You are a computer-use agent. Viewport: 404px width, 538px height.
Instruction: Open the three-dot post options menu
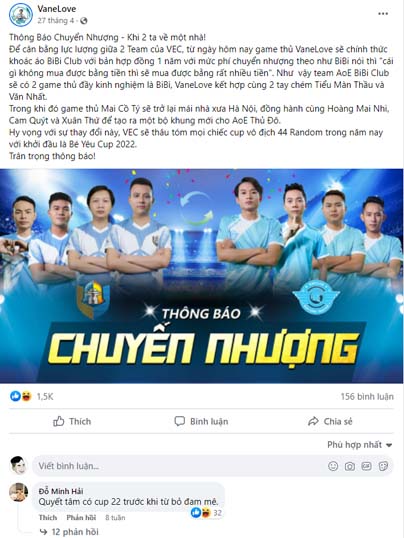383,14
